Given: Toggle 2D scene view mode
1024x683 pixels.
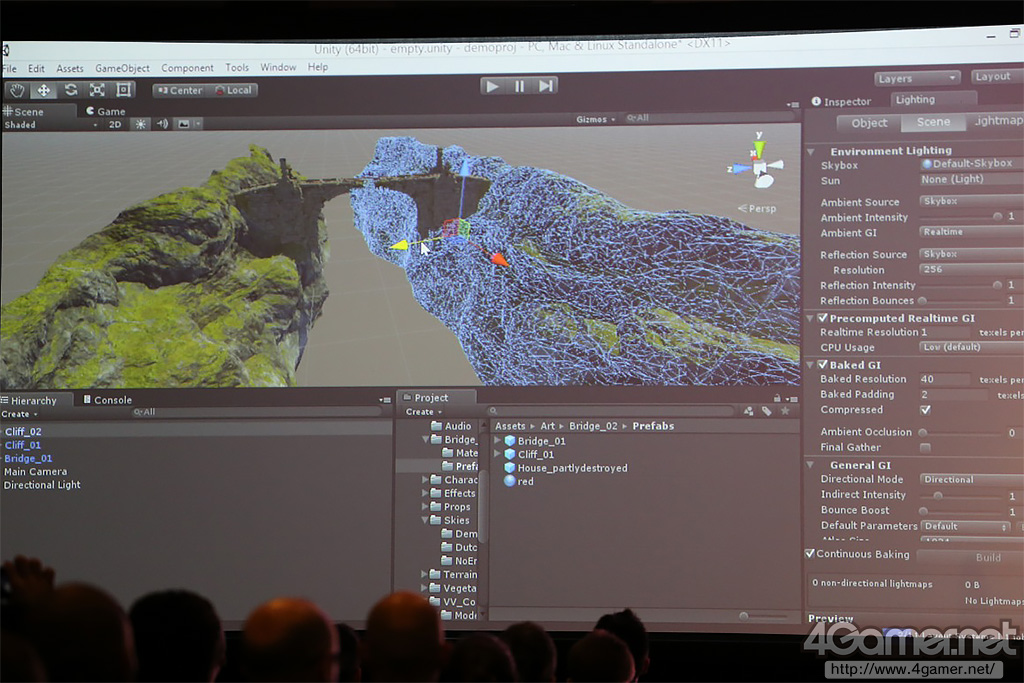Looking at the screenshot, I should pos(115,124).
